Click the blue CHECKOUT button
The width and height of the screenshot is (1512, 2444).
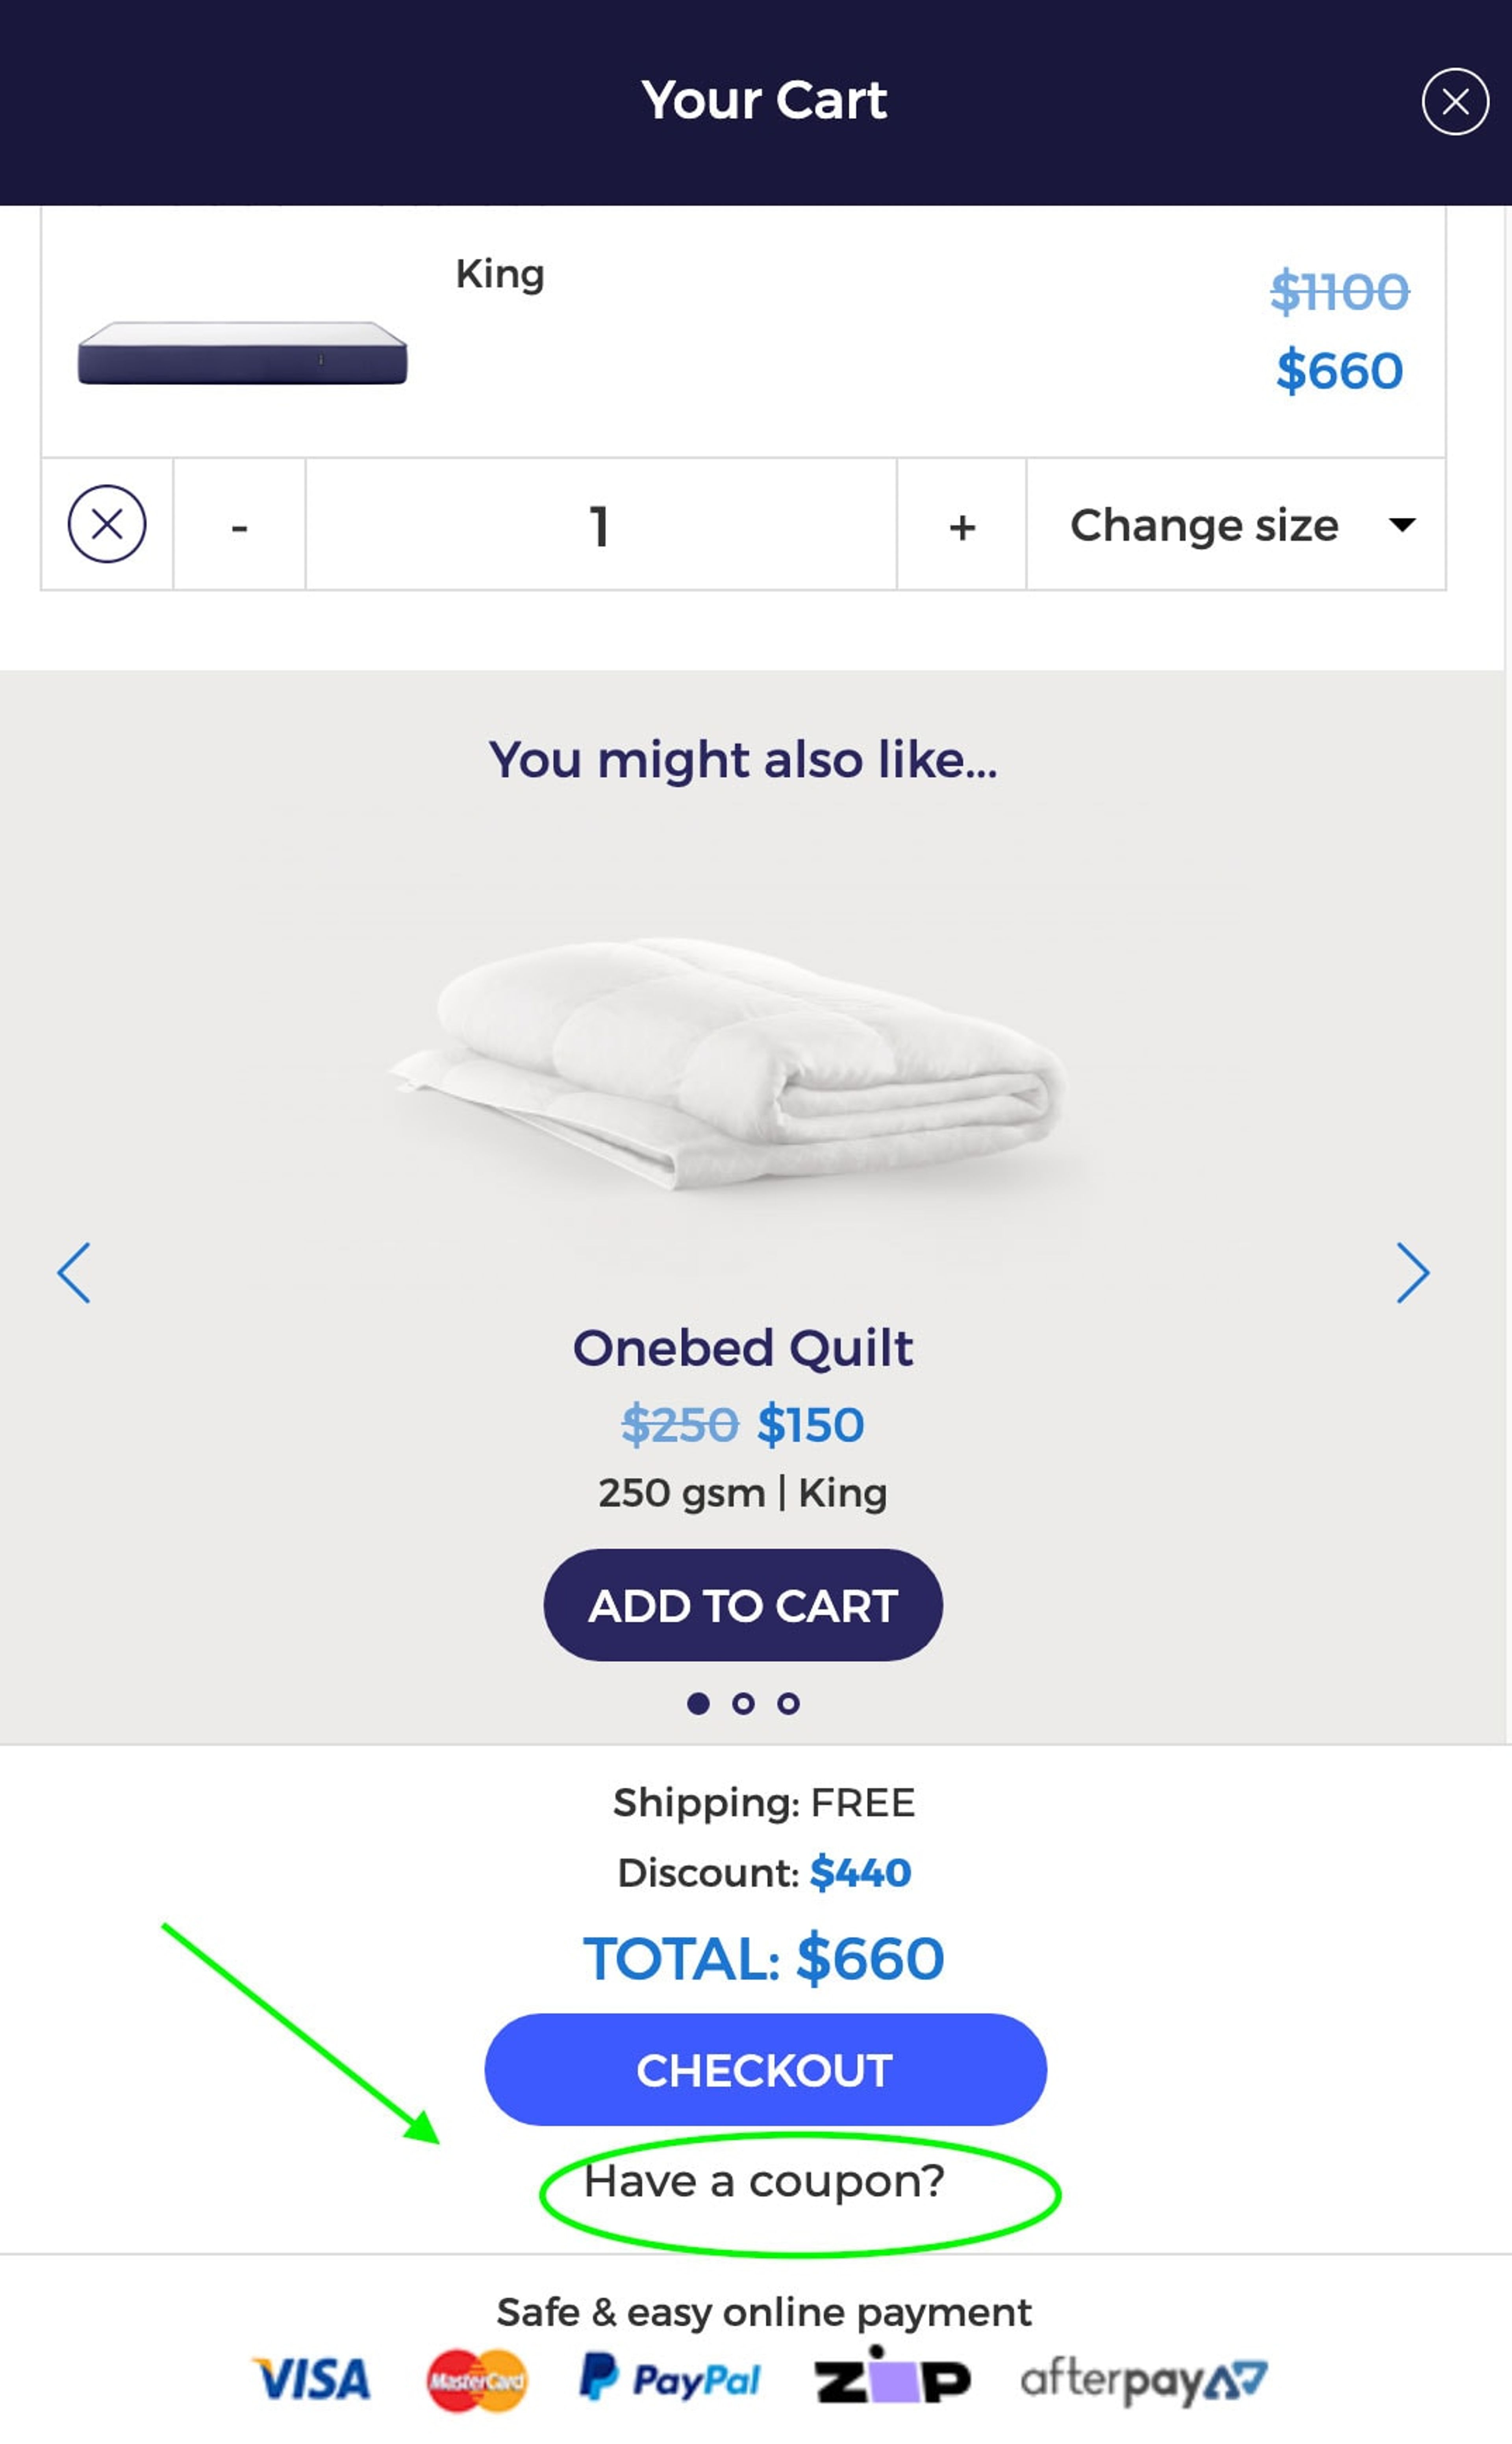[765, 2070]
